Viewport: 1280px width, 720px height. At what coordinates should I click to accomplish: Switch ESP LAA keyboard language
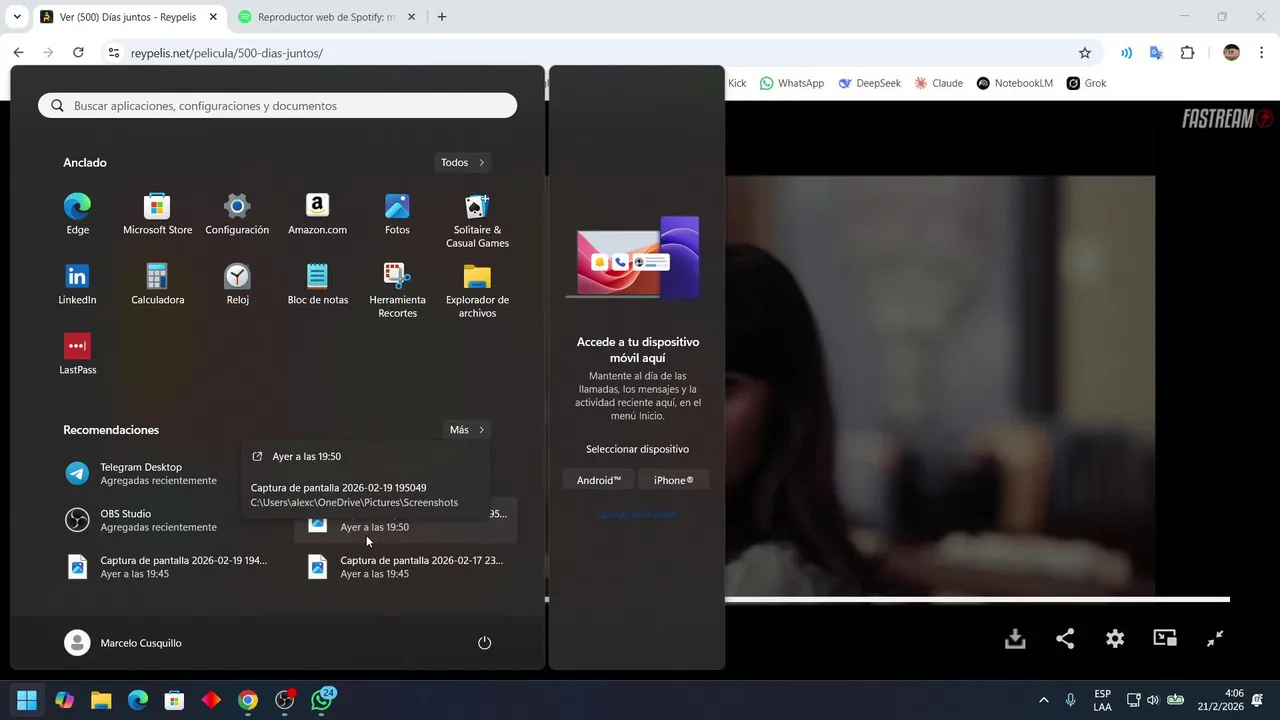coord(1102,700)
